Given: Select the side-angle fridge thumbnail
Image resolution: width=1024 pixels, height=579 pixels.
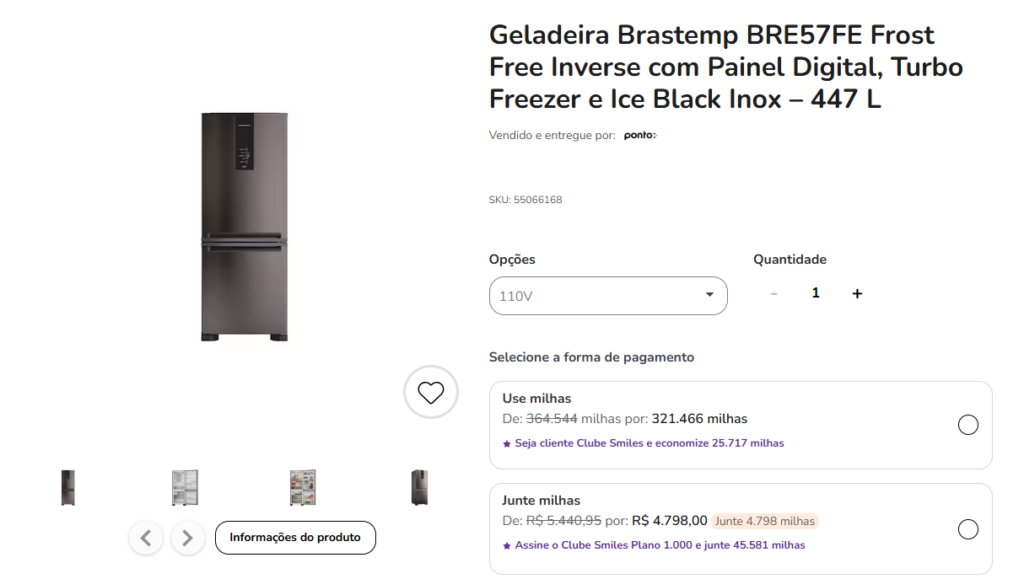Looking at the screenshot, I should point(420,487).
